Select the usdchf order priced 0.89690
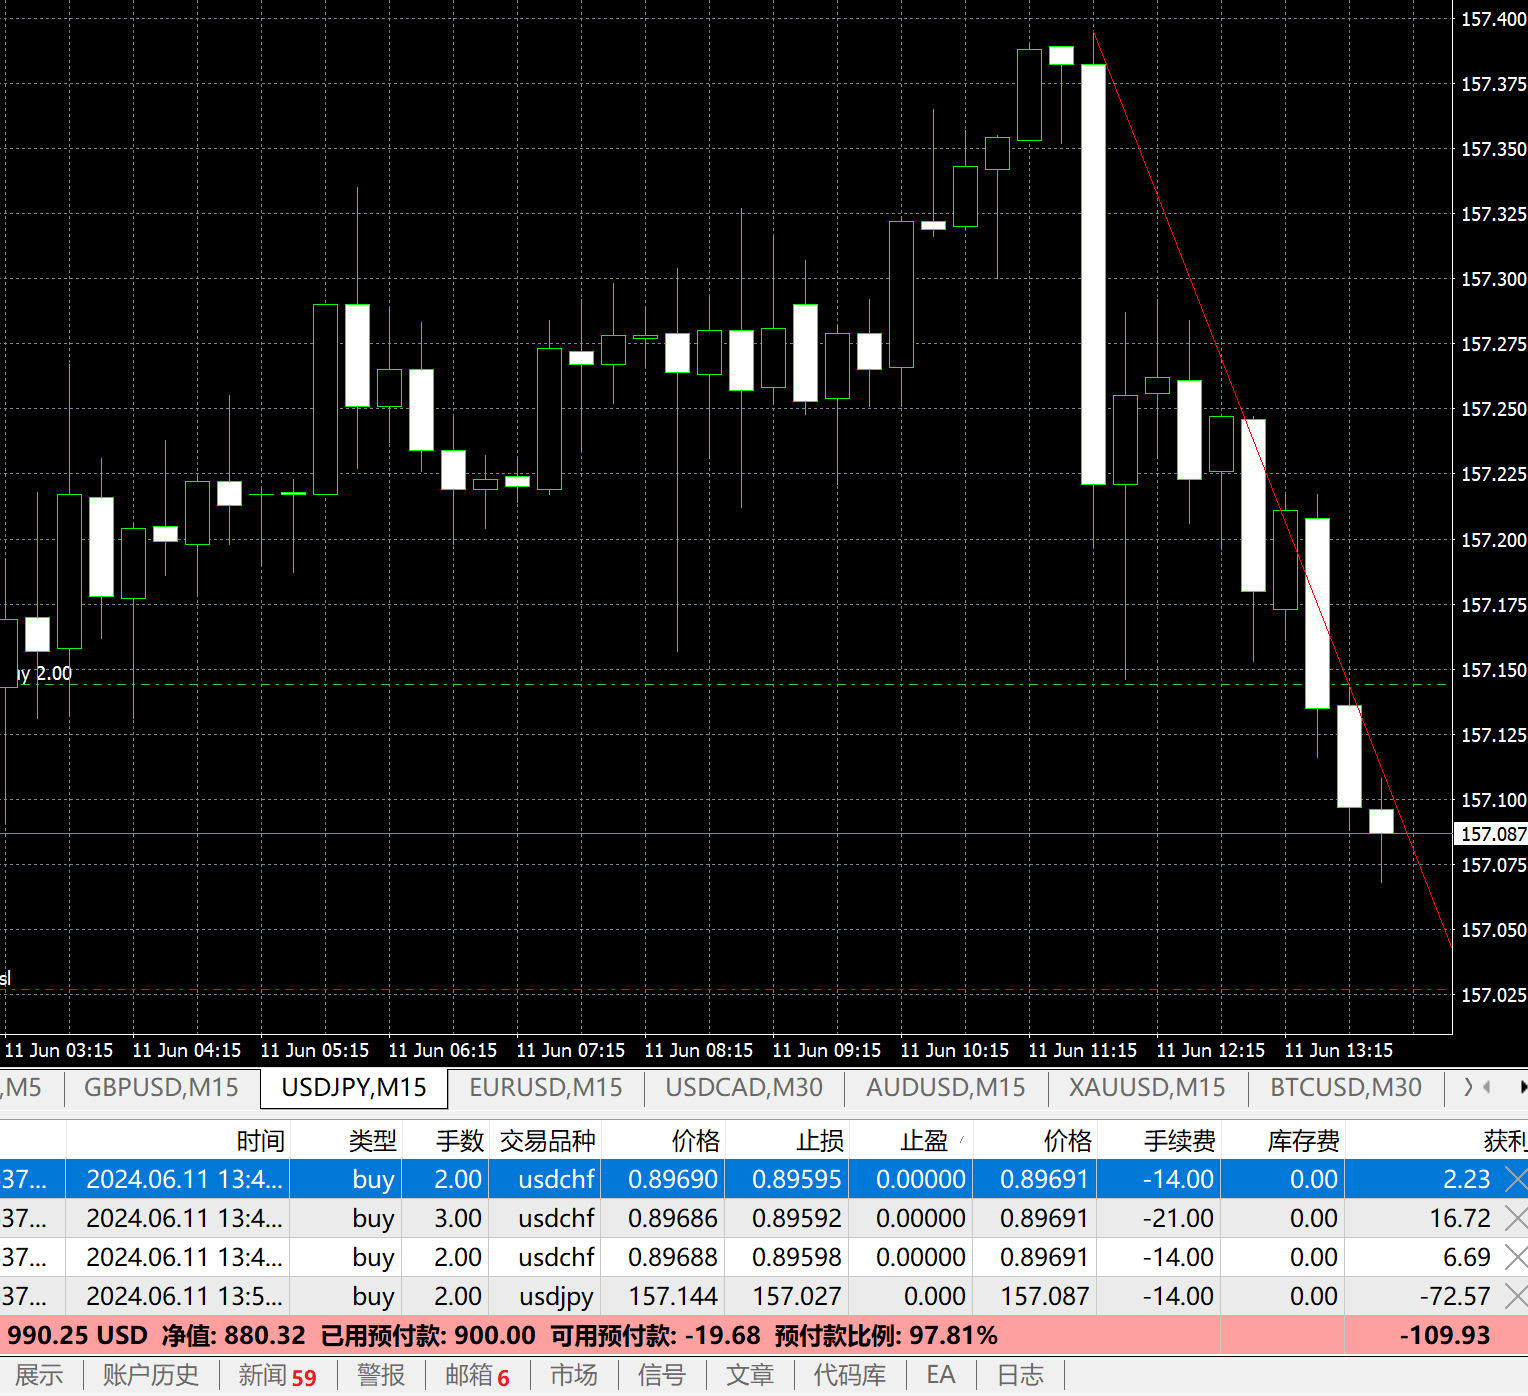The height and width of the screenshot is (1396, 1528). point(764,1179)
